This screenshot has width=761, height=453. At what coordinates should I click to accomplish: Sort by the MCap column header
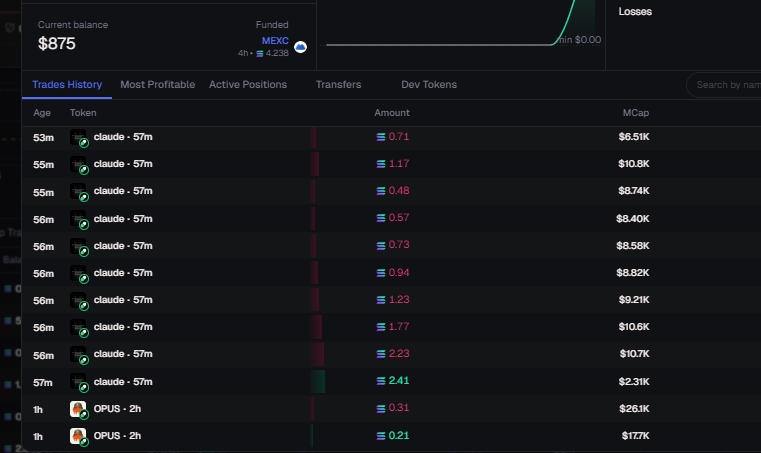(x=636, y=113)
